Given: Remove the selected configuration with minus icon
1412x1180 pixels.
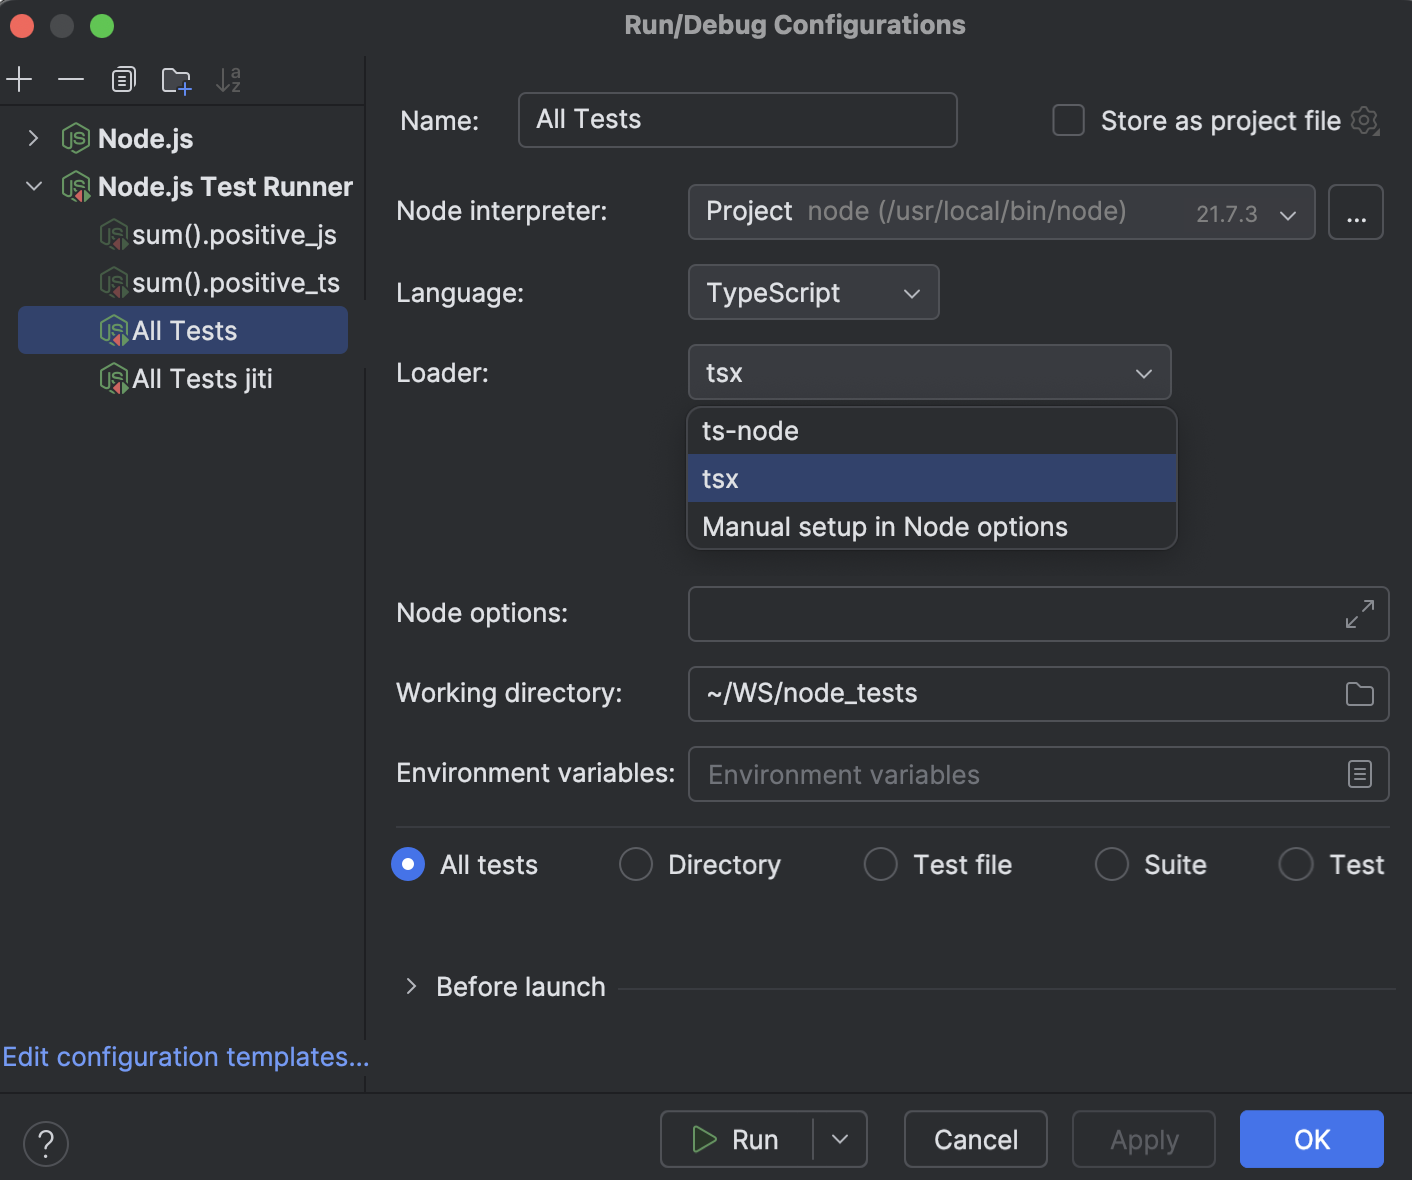Looking at the screenshot, I should (x=71, y=79).
